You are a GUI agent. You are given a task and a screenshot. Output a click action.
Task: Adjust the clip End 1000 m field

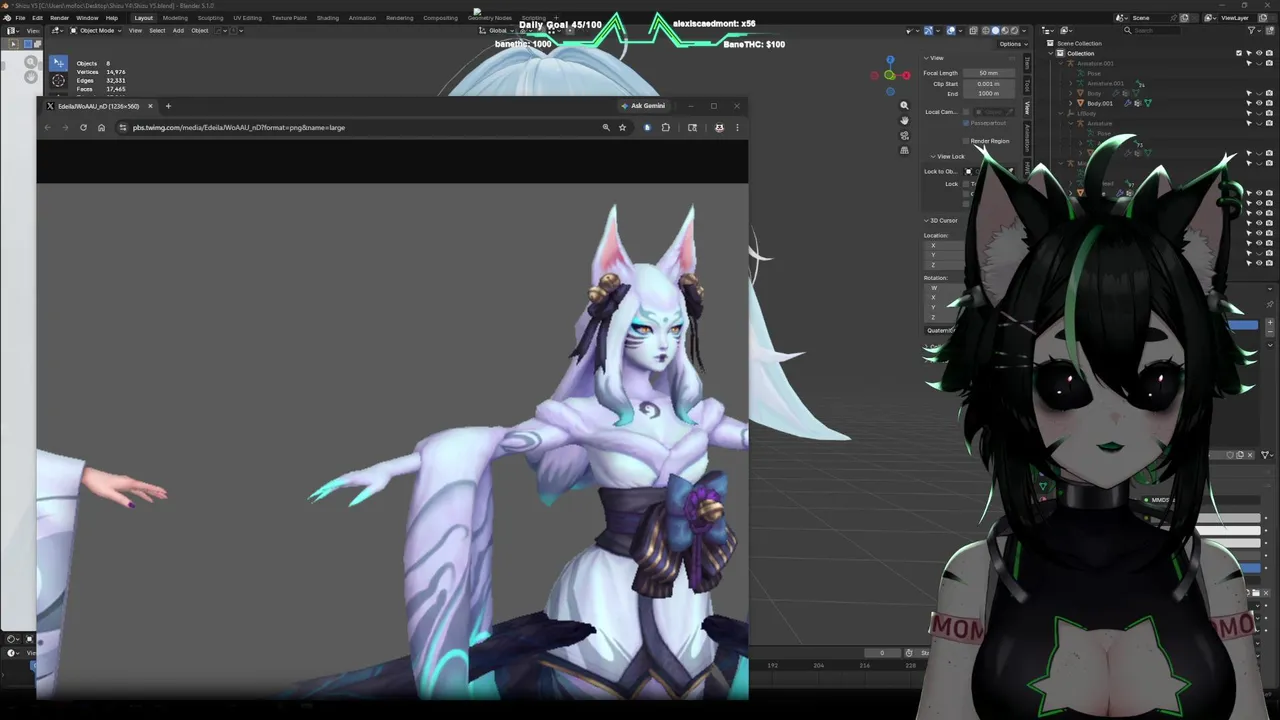pyautogui.click(x=989, y=94)
